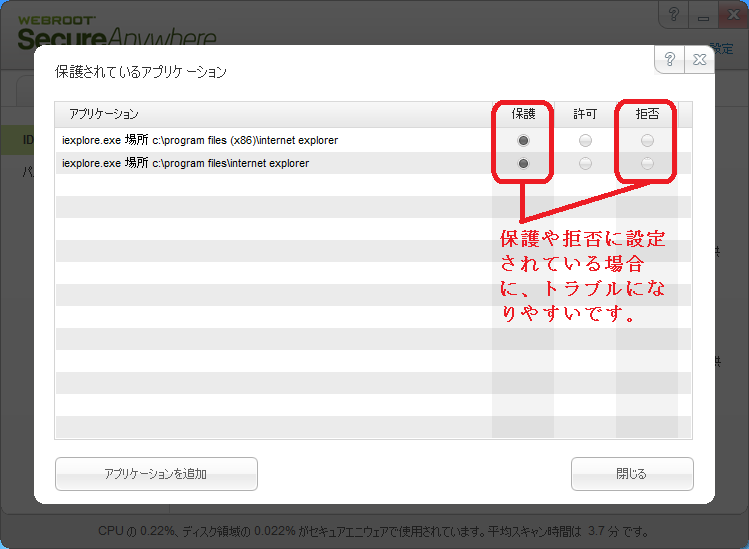Click the アプリケーションを追加 button
Viewport: 749px width, 549px height.
coord(156,474)
